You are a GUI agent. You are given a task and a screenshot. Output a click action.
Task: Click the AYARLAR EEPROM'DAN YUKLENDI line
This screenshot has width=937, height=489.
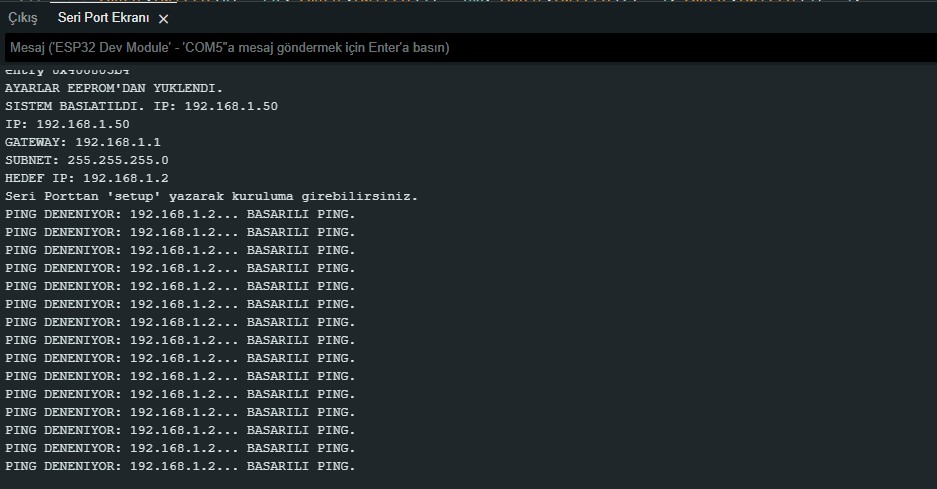coord(114,88)
